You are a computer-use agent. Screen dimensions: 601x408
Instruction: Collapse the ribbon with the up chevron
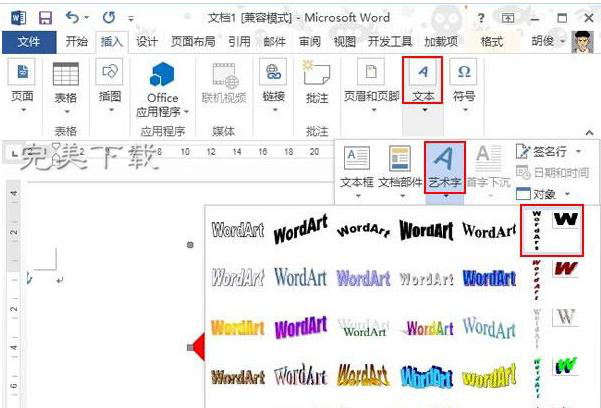tap(589, 133)
